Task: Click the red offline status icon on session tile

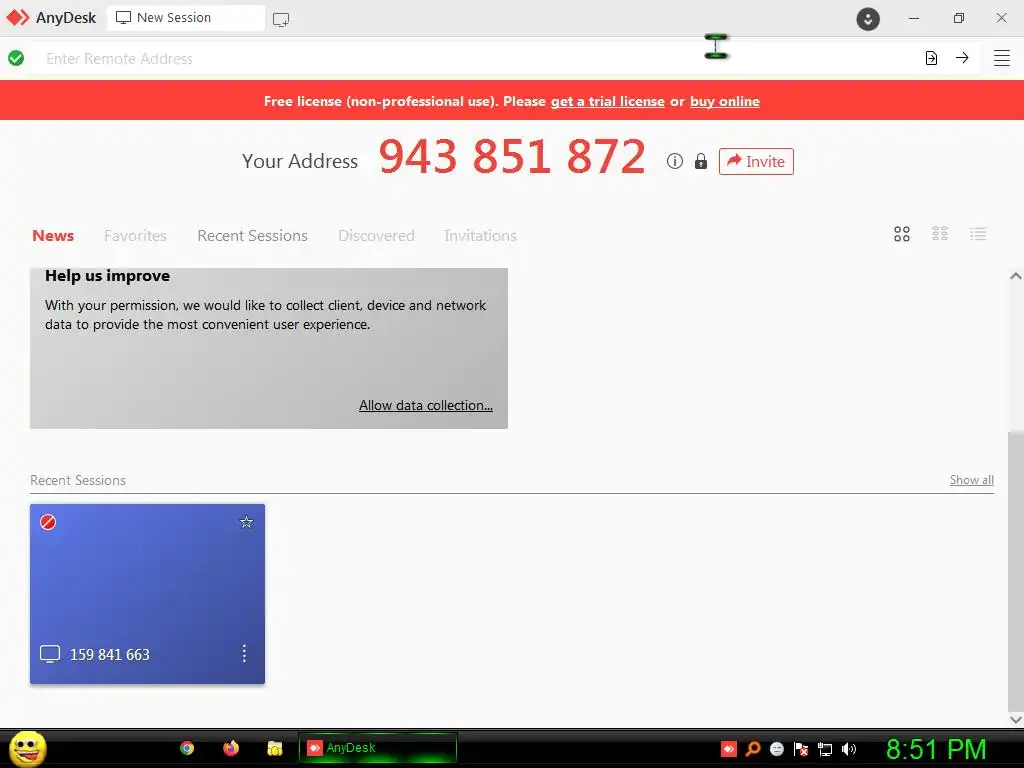Action: (48, 522)
